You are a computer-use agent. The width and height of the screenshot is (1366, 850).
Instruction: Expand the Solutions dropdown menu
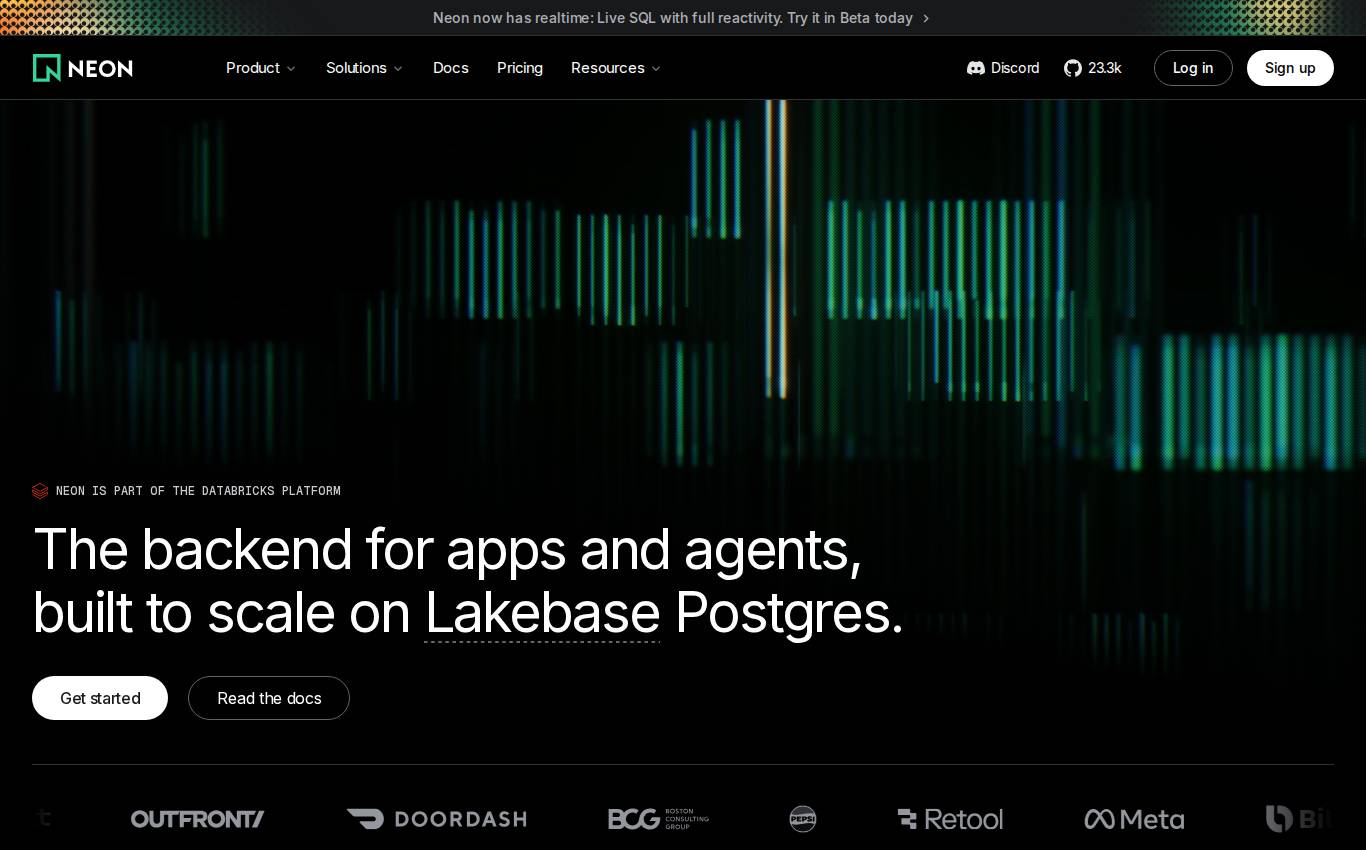coord(364,68)
